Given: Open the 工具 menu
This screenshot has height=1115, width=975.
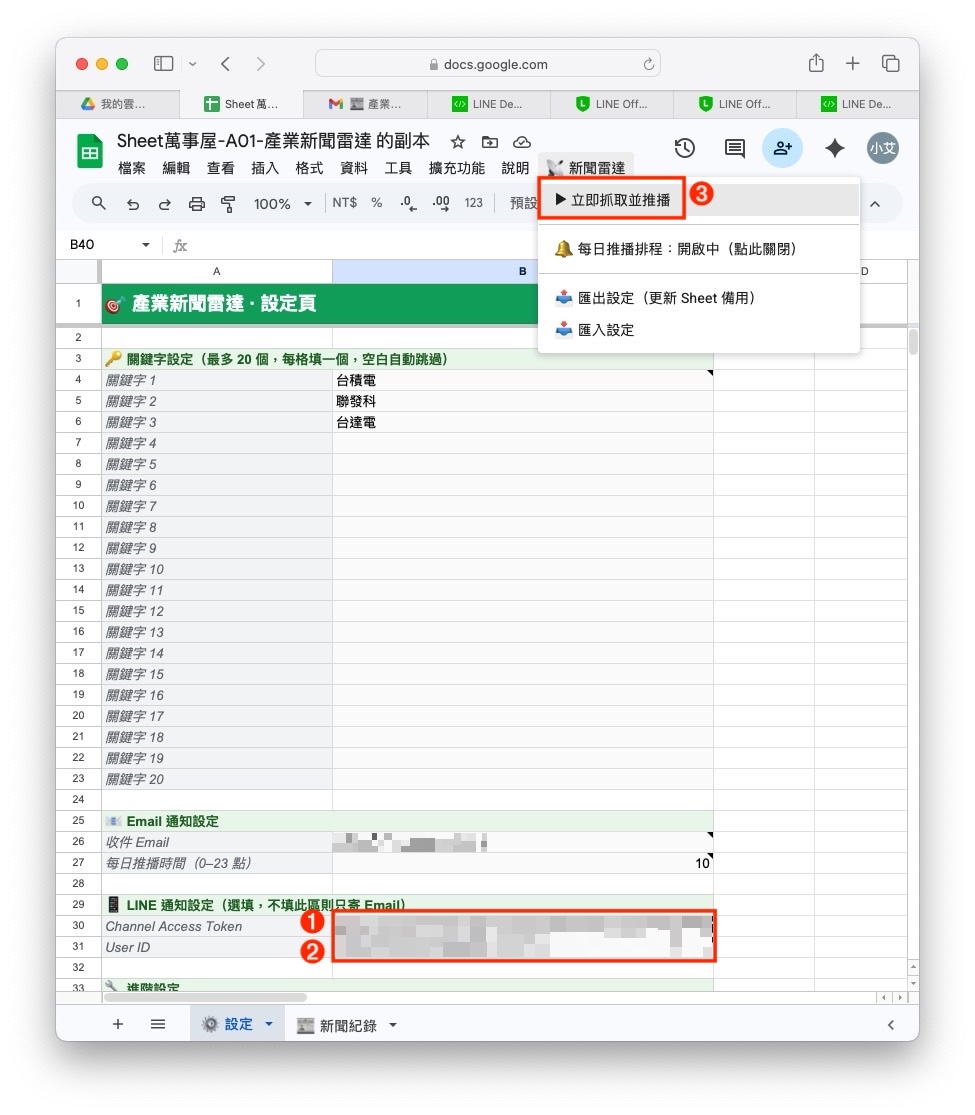Looking at the screenshot, I should click(x=398, y=168).
